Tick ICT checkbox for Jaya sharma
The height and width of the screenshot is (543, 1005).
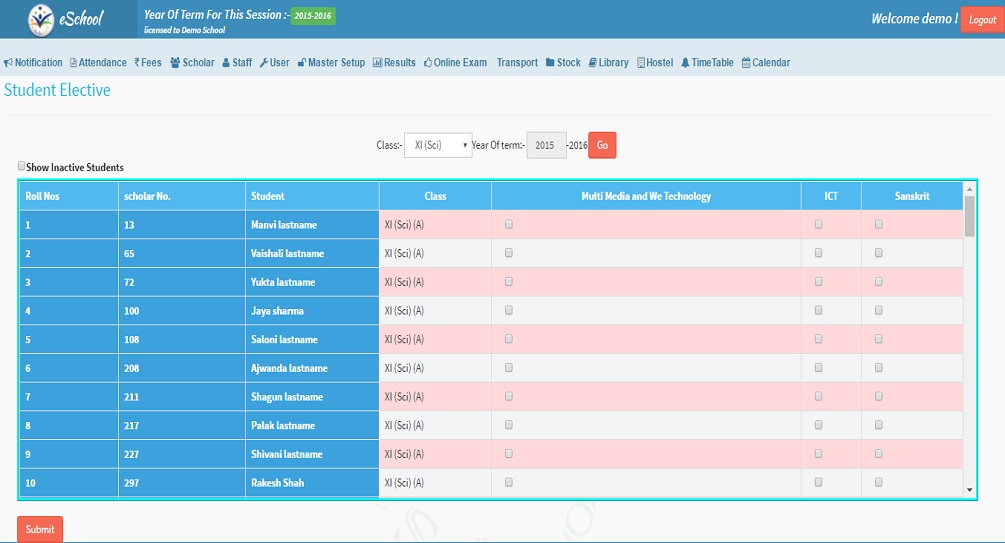click(x=819, y=311)
